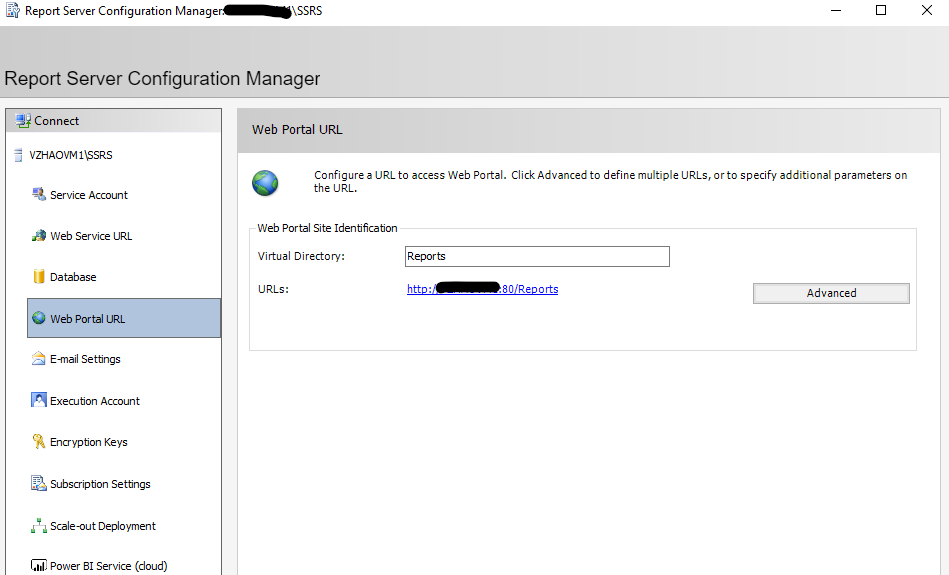Open the Scale-out Deployment page
Screen dimensions: 949x575
103,526
